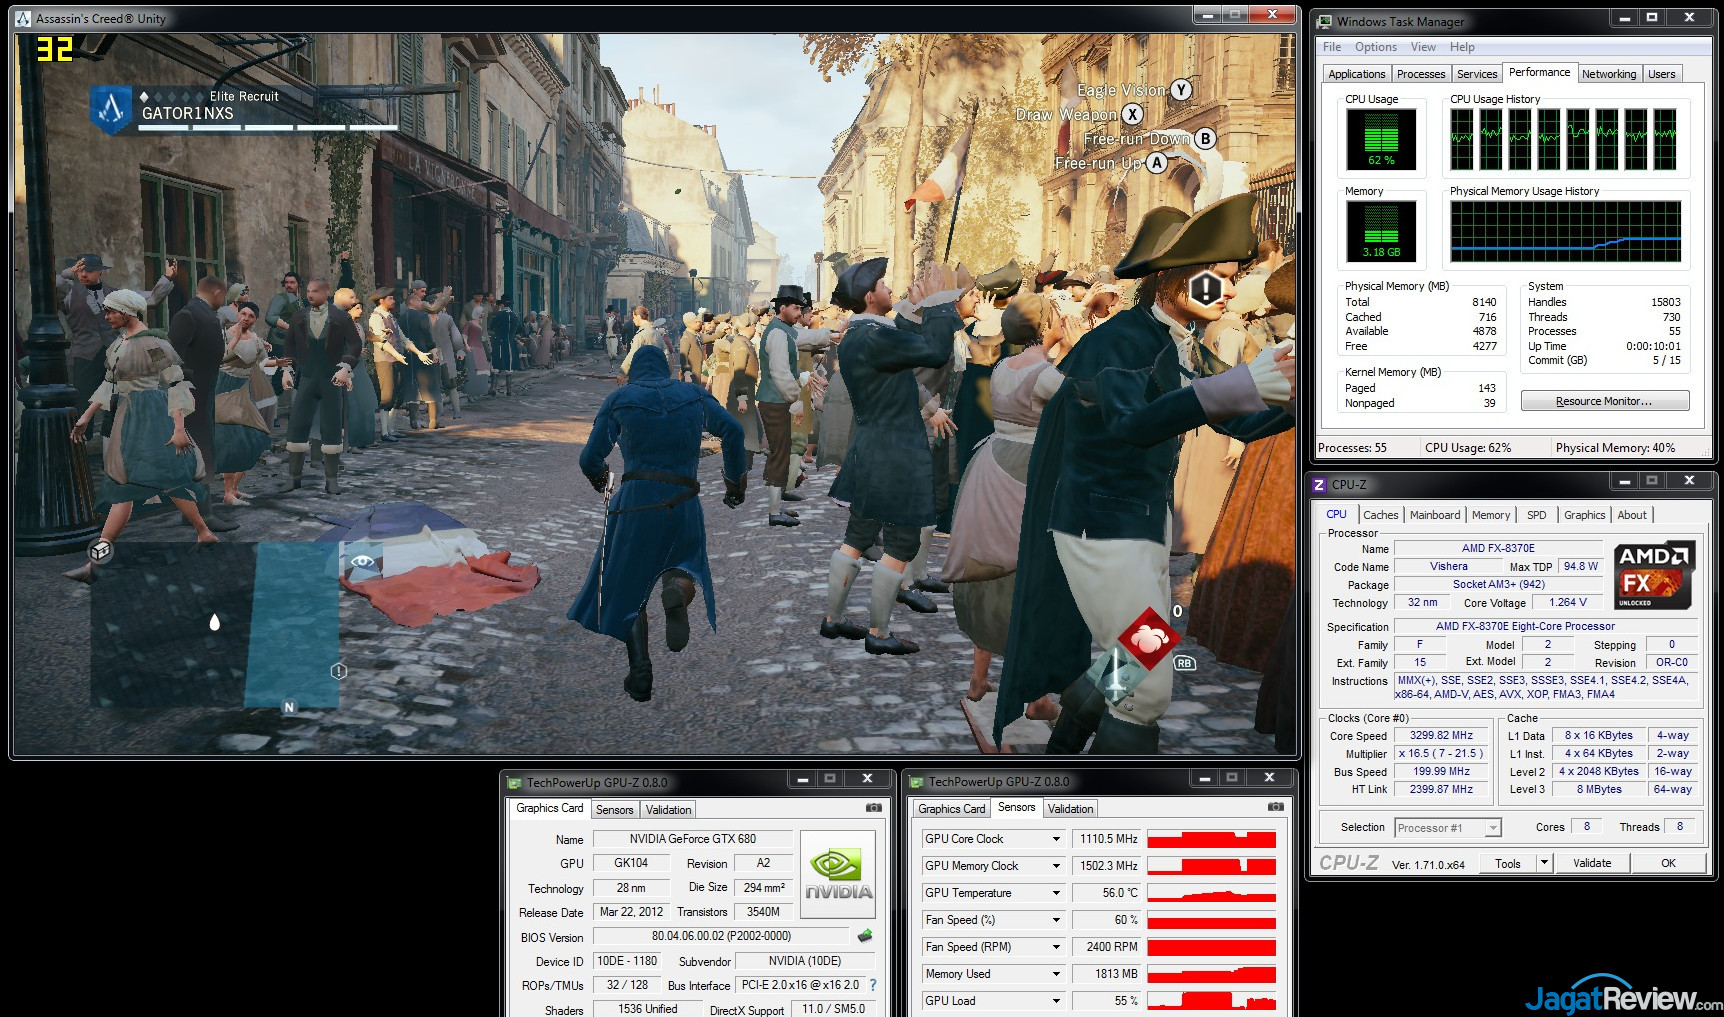Click the exclamation shield marker above the hatted NPC
This screenshot has height=1017, width=1724.
coord(1206,290)
